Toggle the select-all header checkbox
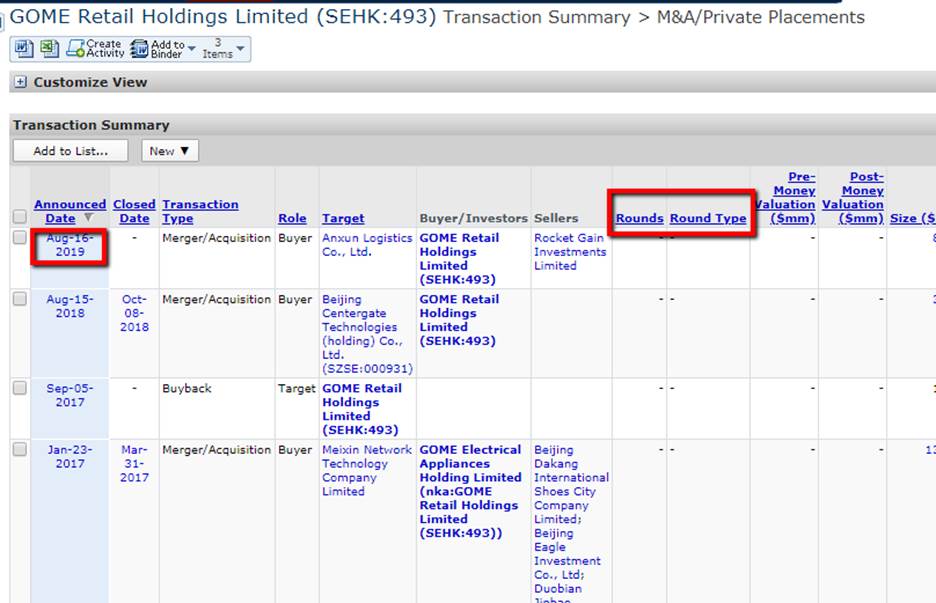936x603 pixels. [20, 217]
